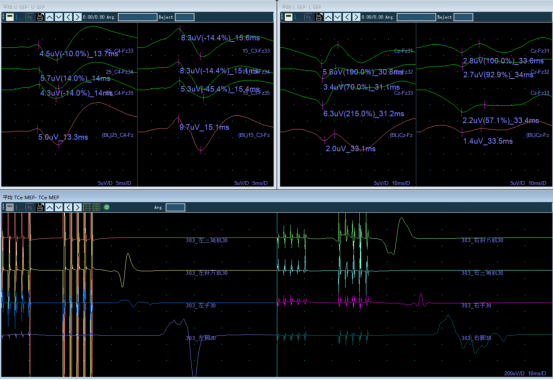This screenshot has height=380, width=553.
Task: Click the 9.7uV_15.1ms baseline marker label
Action: tap(204, 127)
